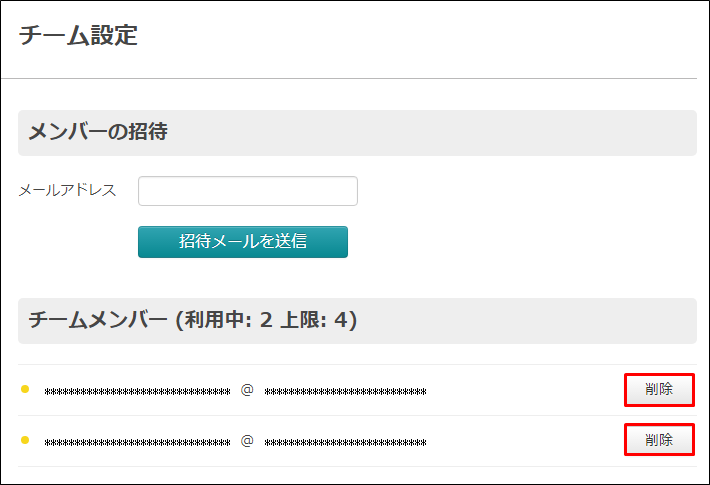Image resolution: width=710 pixels, height=485 pixels.
Task: Click the 利用中: 2 usage count
Action: [x=229, y=320]
